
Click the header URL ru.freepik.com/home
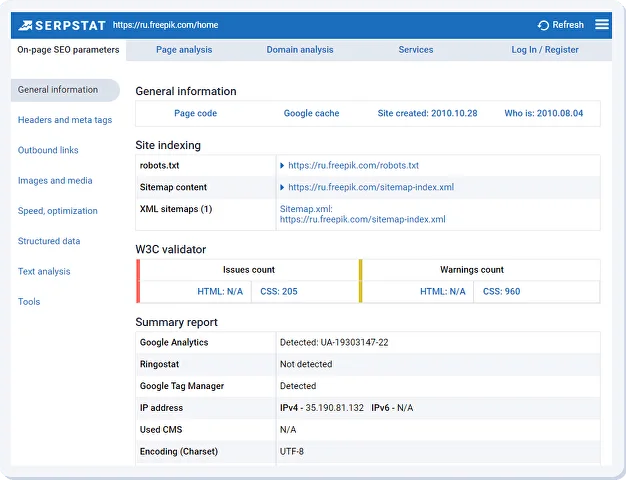click(x=165, y=25)
